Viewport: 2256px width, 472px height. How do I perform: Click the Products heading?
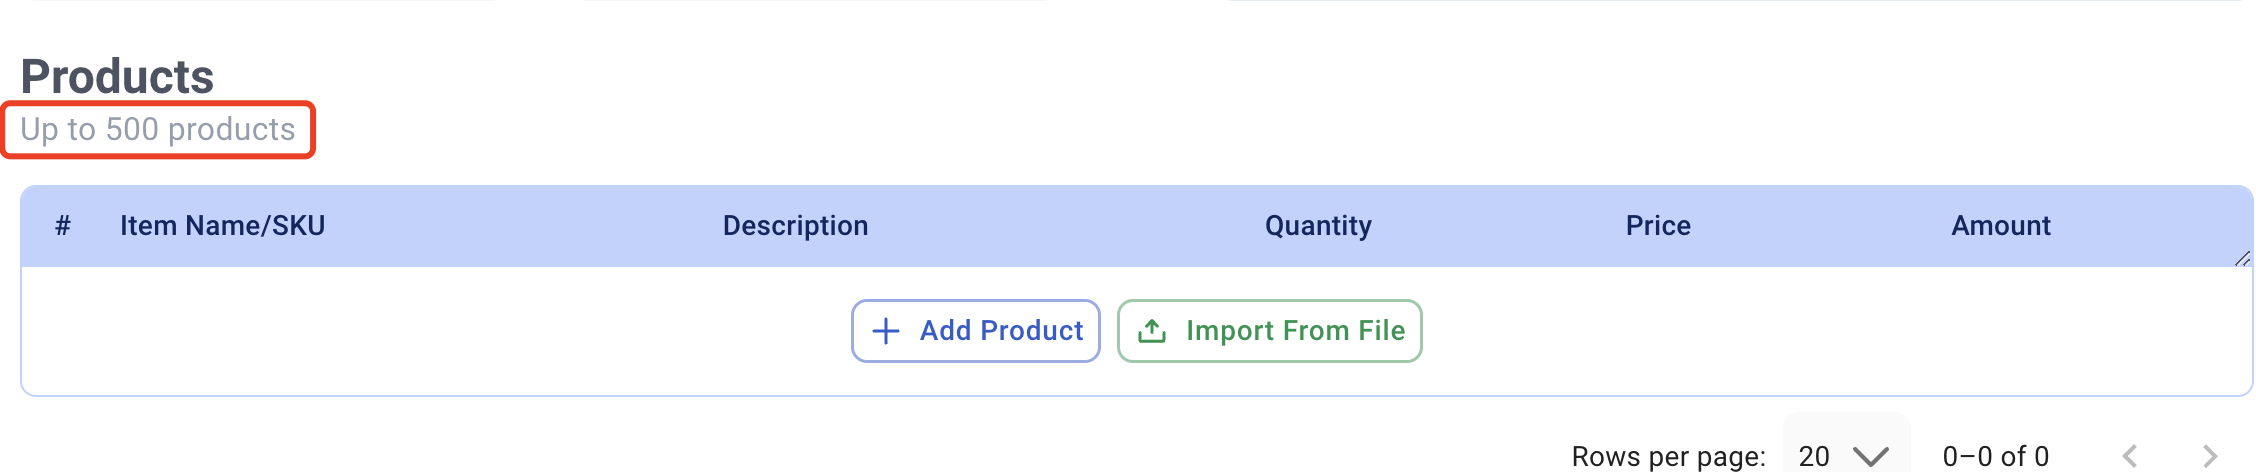[117, 77]
